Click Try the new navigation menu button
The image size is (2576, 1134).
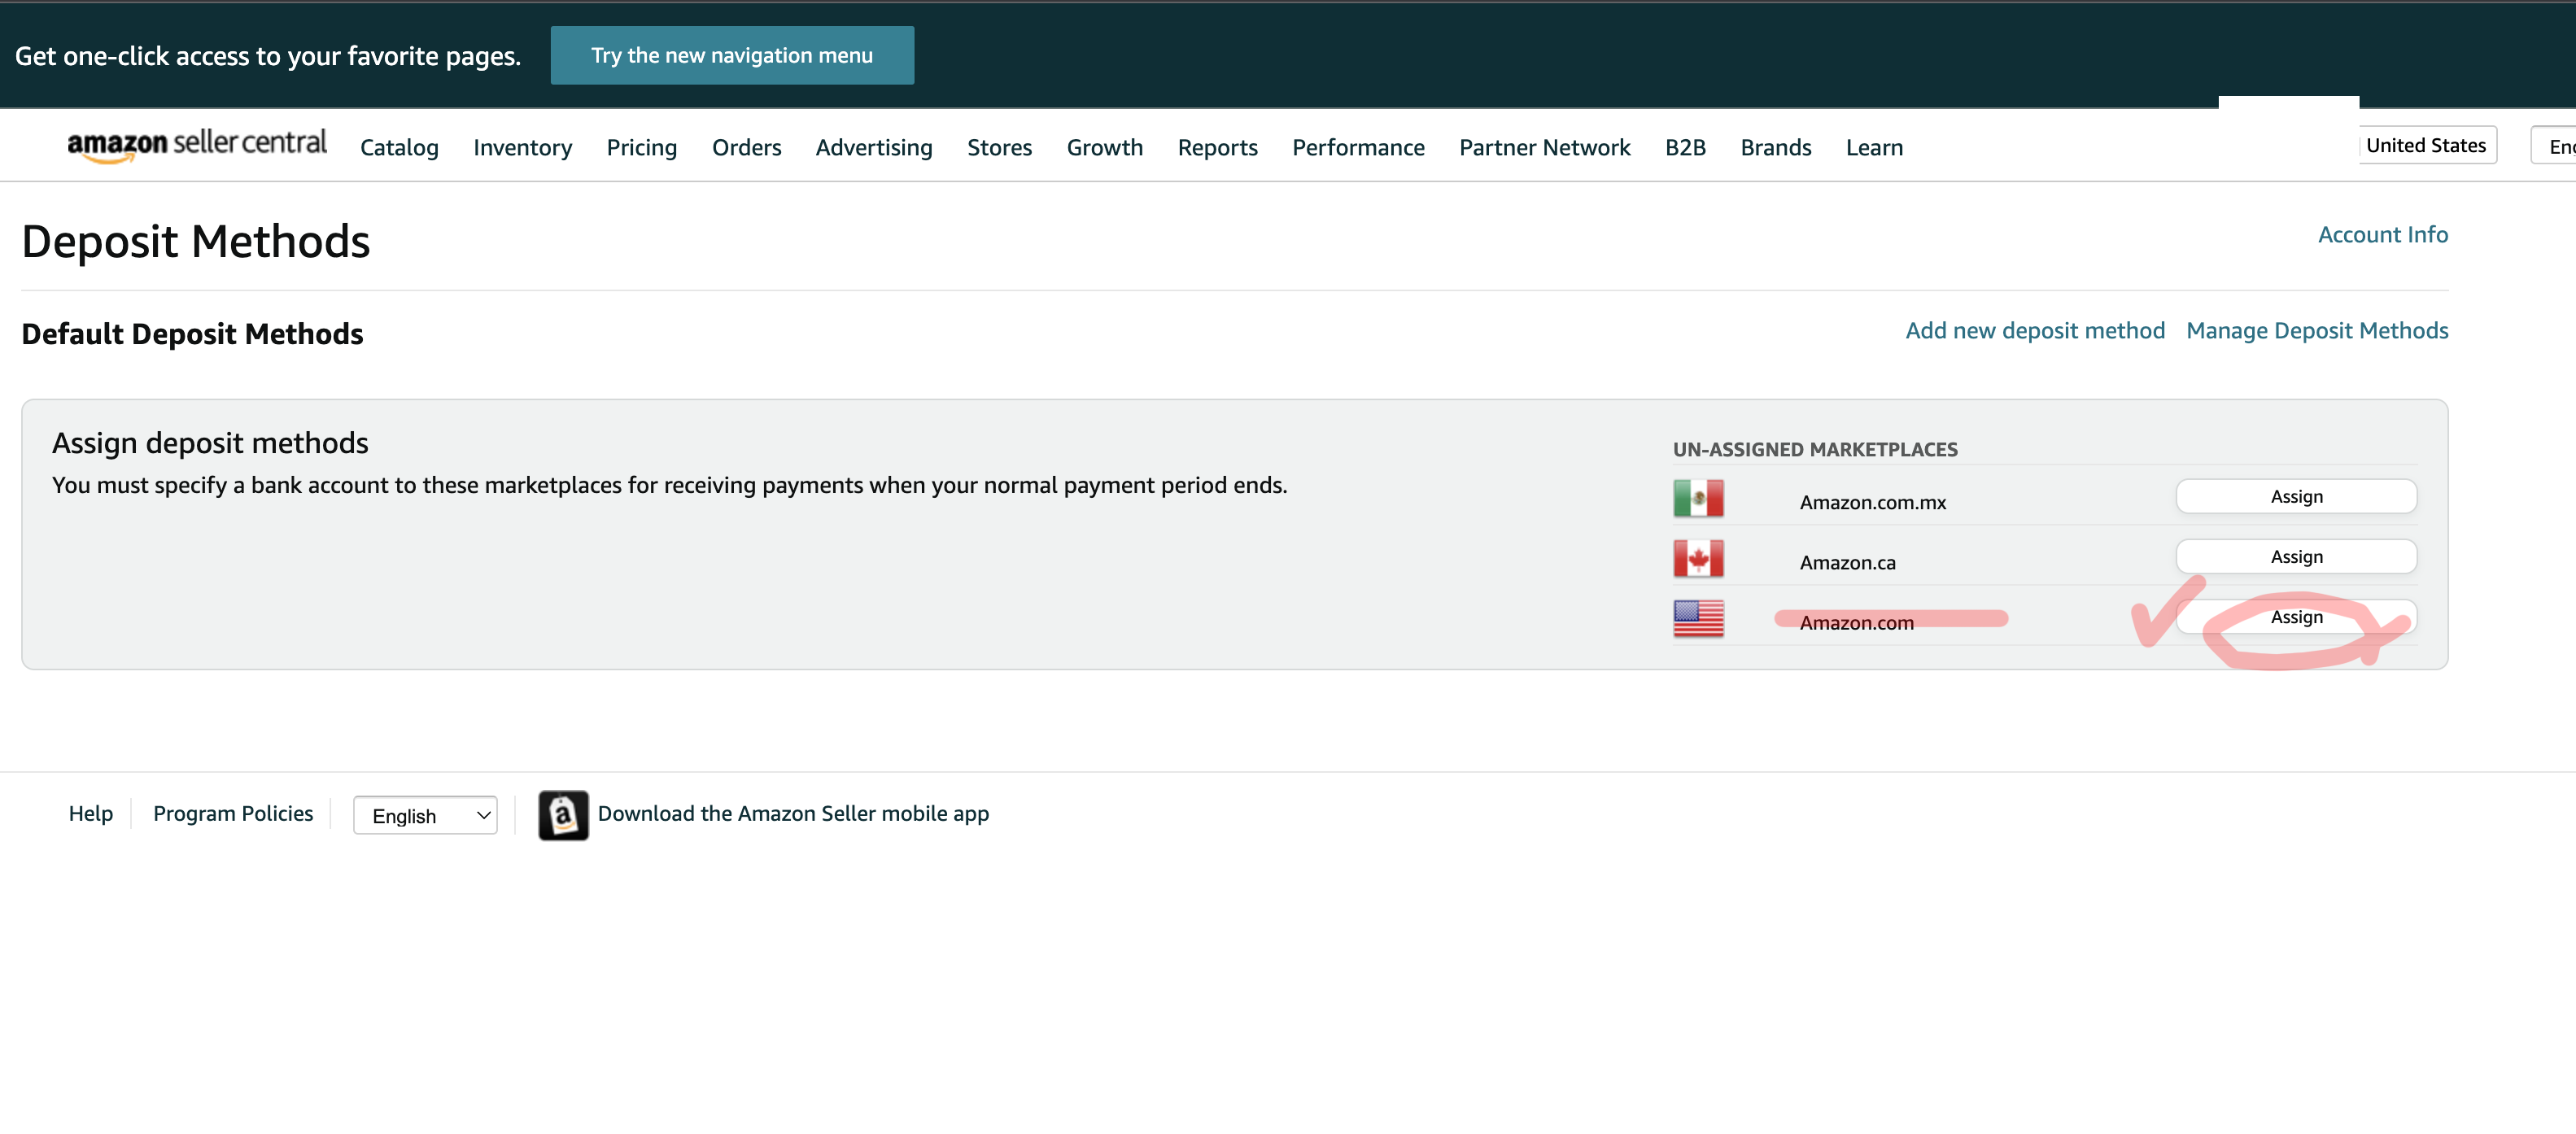pos(732,55)
